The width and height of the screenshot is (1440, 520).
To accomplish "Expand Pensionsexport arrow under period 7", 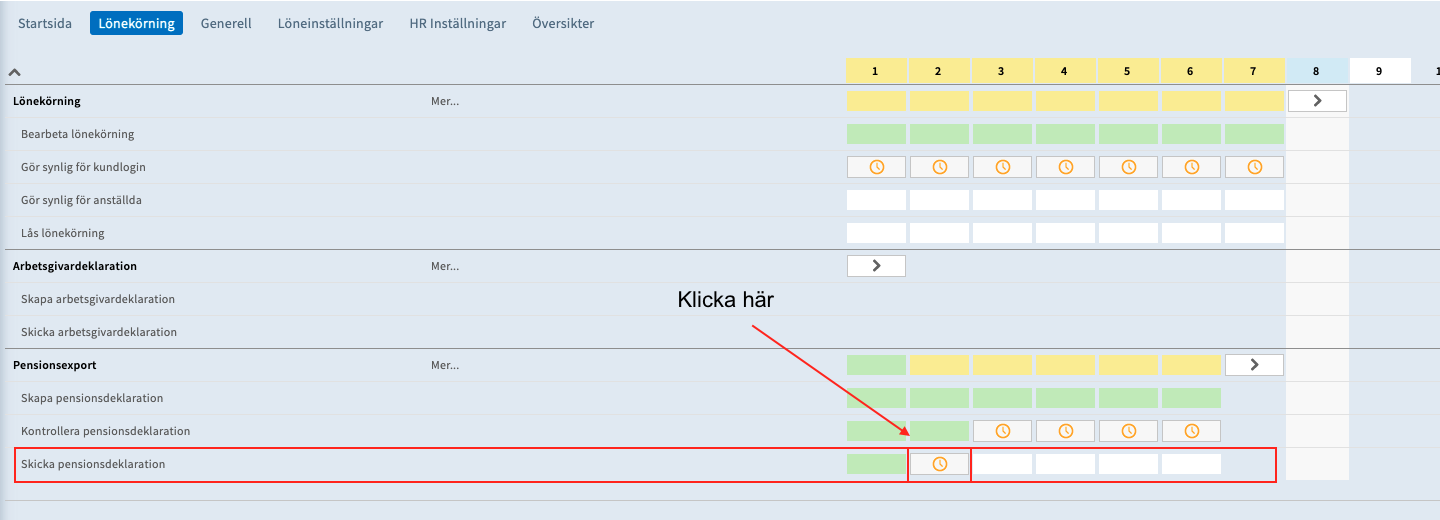I will point(1254,365).
